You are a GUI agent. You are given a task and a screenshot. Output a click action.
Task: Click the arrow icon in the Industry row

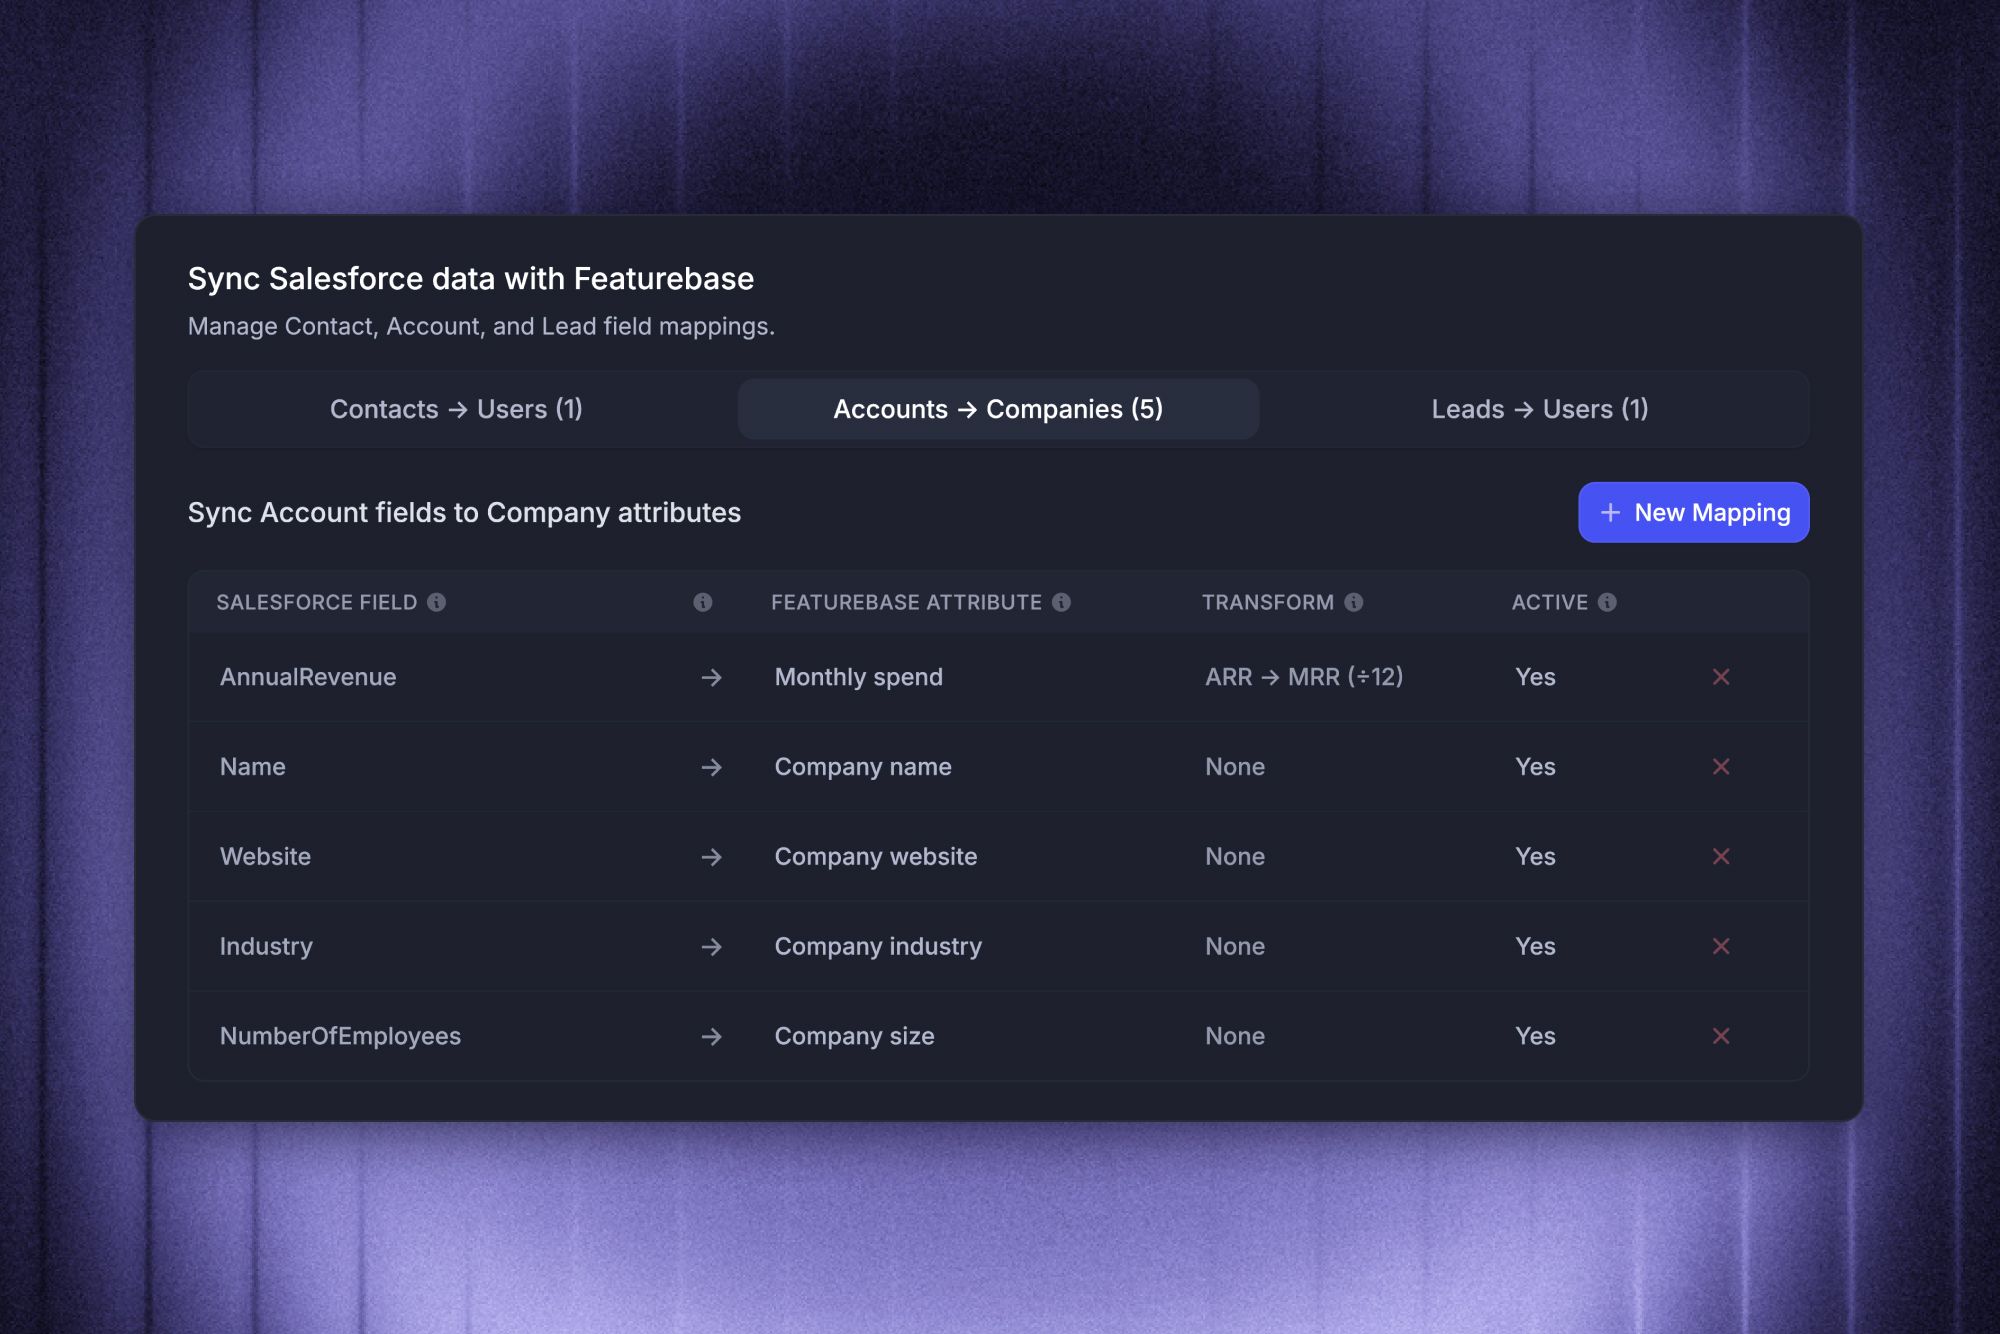coord(711,947)
